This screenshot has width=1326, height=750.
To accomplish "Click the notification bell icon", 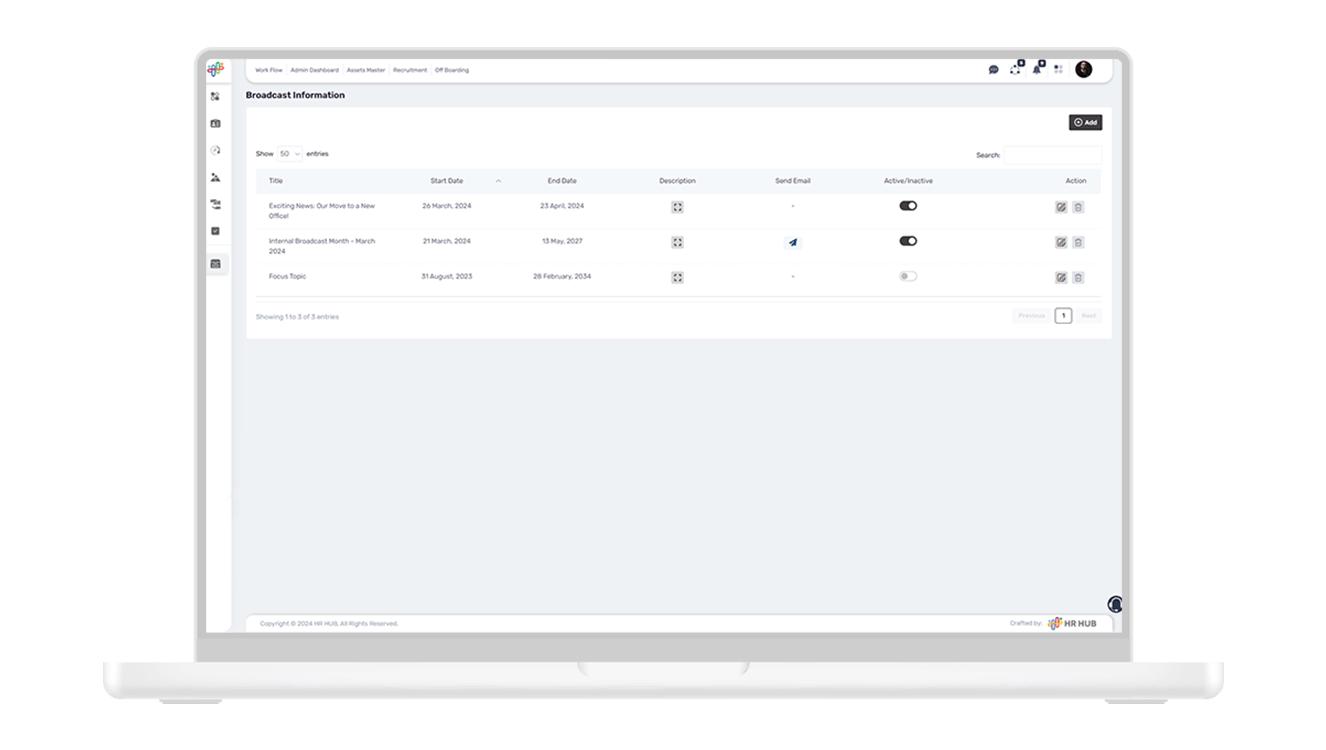I will pos(1037,69).
